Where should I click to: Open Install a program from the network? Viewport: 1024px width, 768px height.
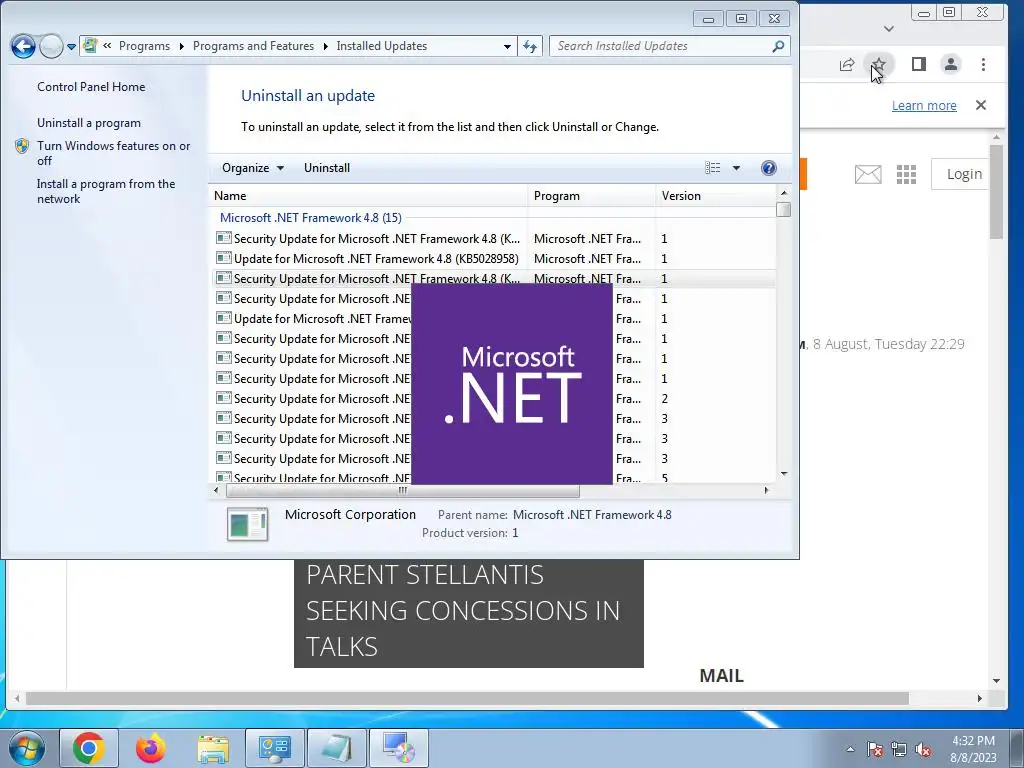106,191
